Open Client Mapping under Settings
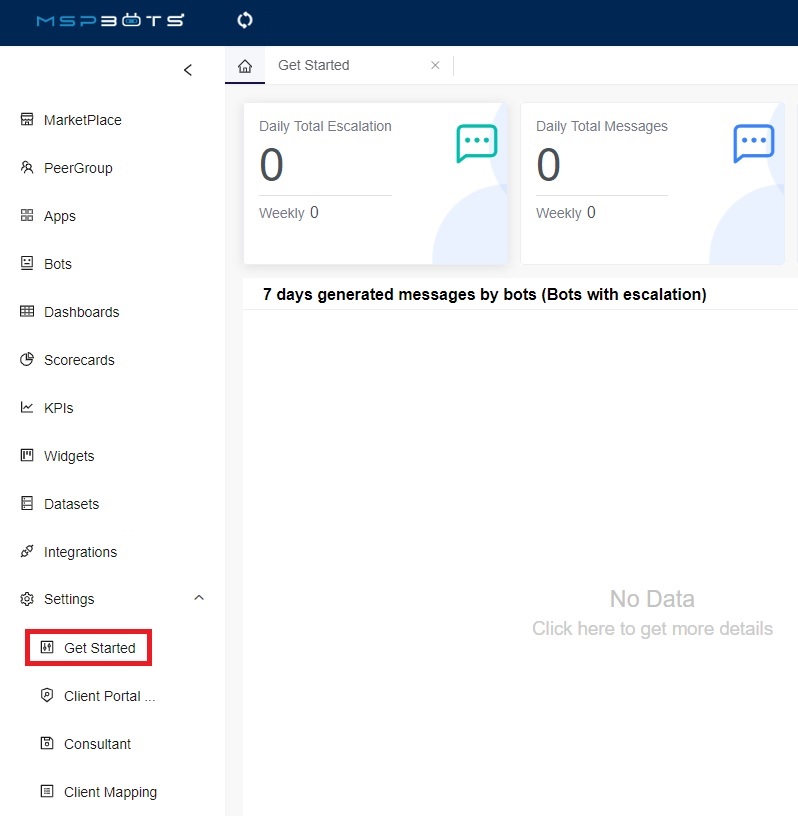This screenshot has width=798, height=816. 110,792
